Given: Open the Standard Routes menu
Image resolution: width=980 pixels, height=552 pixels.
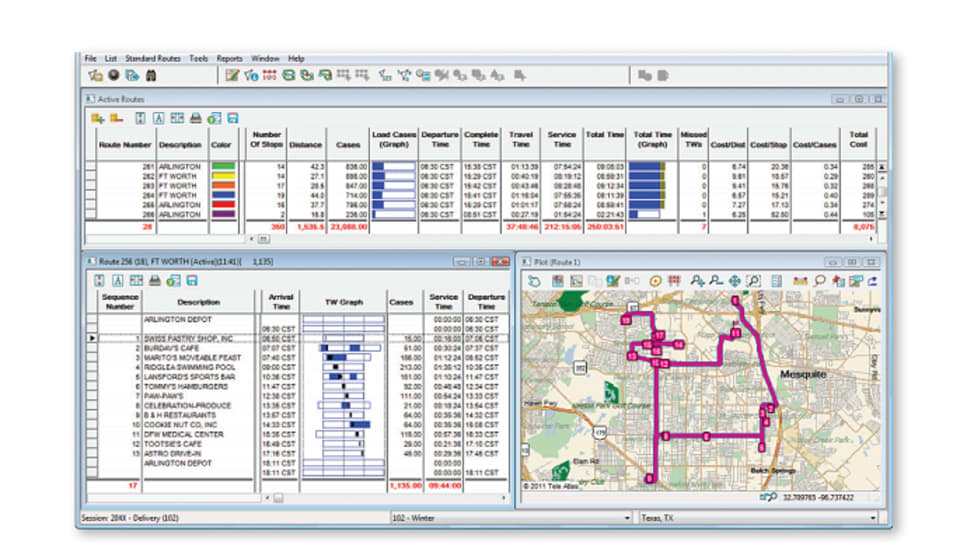Looking at the screenshot, I should [x=153, y=59].
